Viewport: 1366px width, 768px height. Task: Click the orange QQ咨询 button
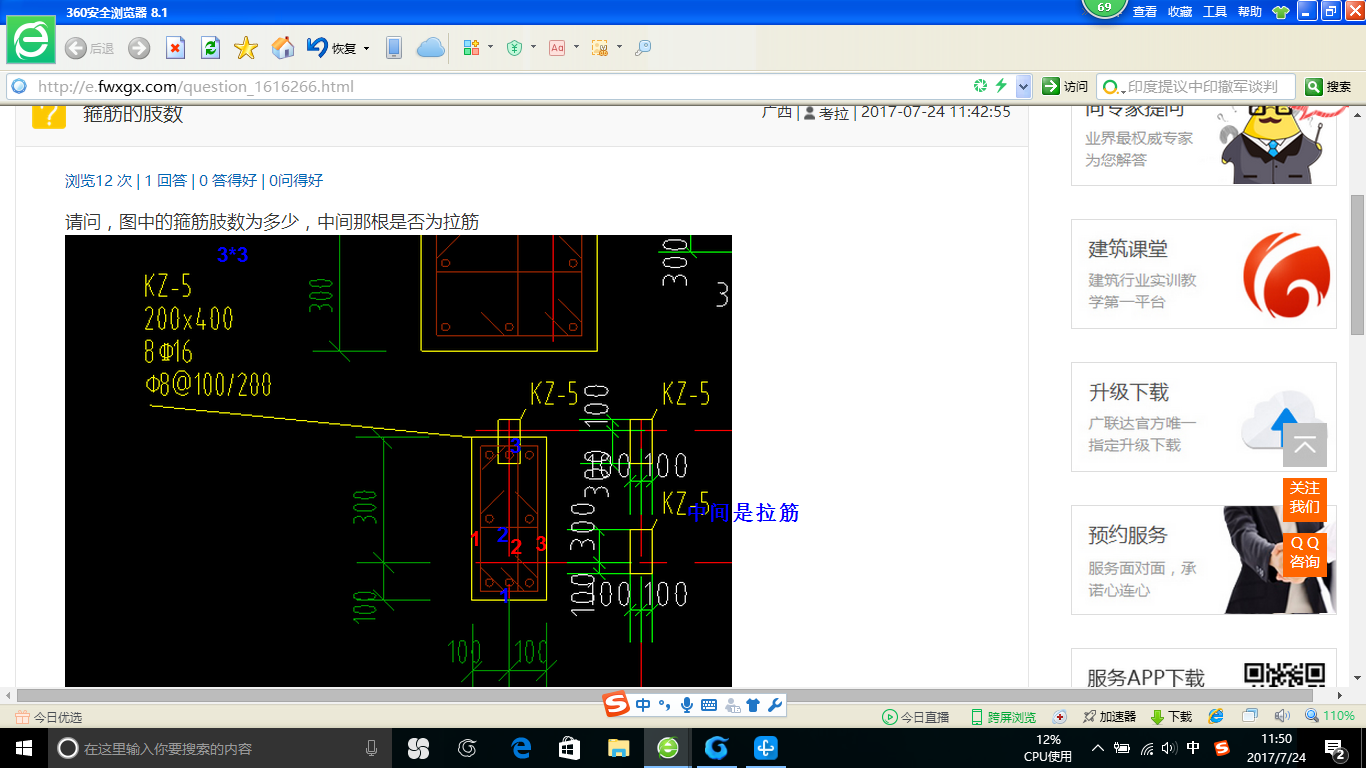tap(1305, 553)
